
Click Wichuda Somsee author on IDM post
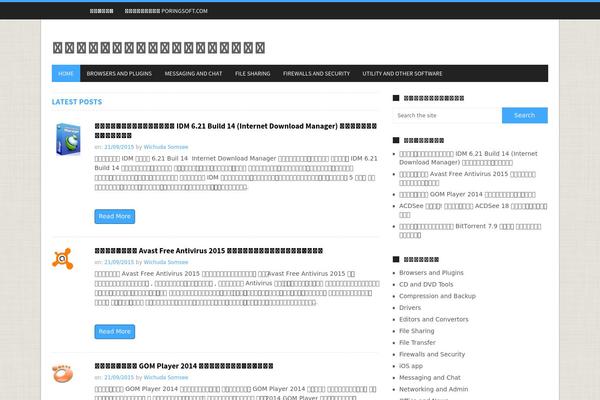pyautogui.click(x=166, y=147)
